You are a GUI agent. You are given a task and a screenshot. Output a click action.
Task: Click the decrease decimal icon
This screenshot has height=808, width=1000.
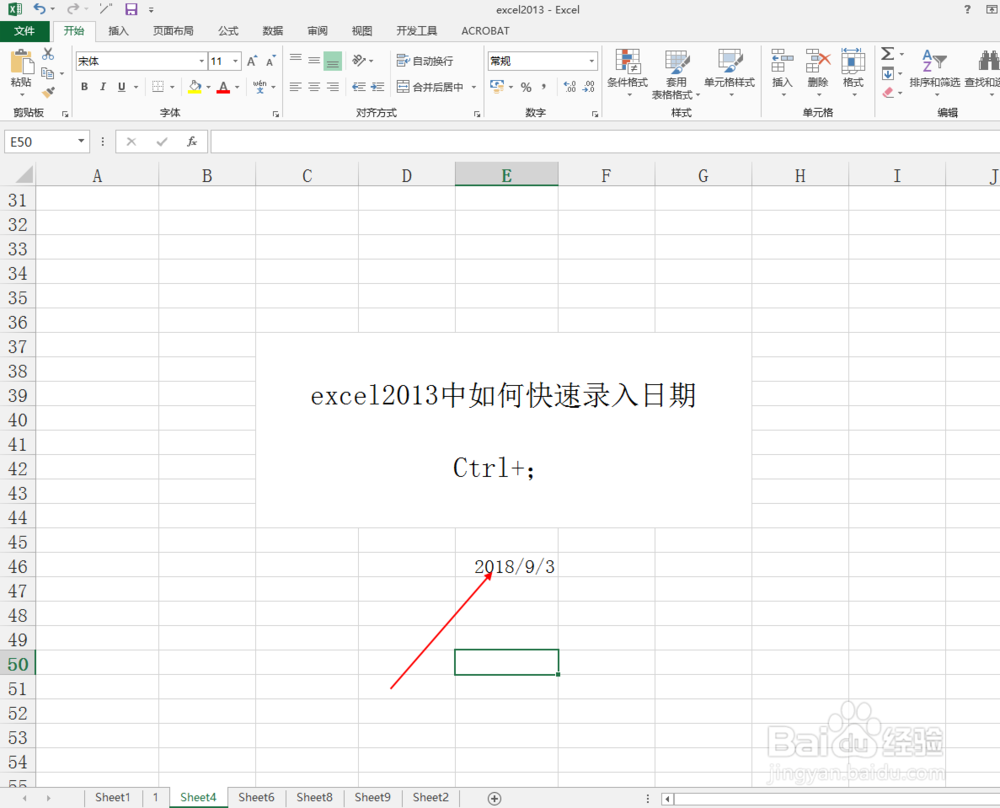(x=589, y=87)
